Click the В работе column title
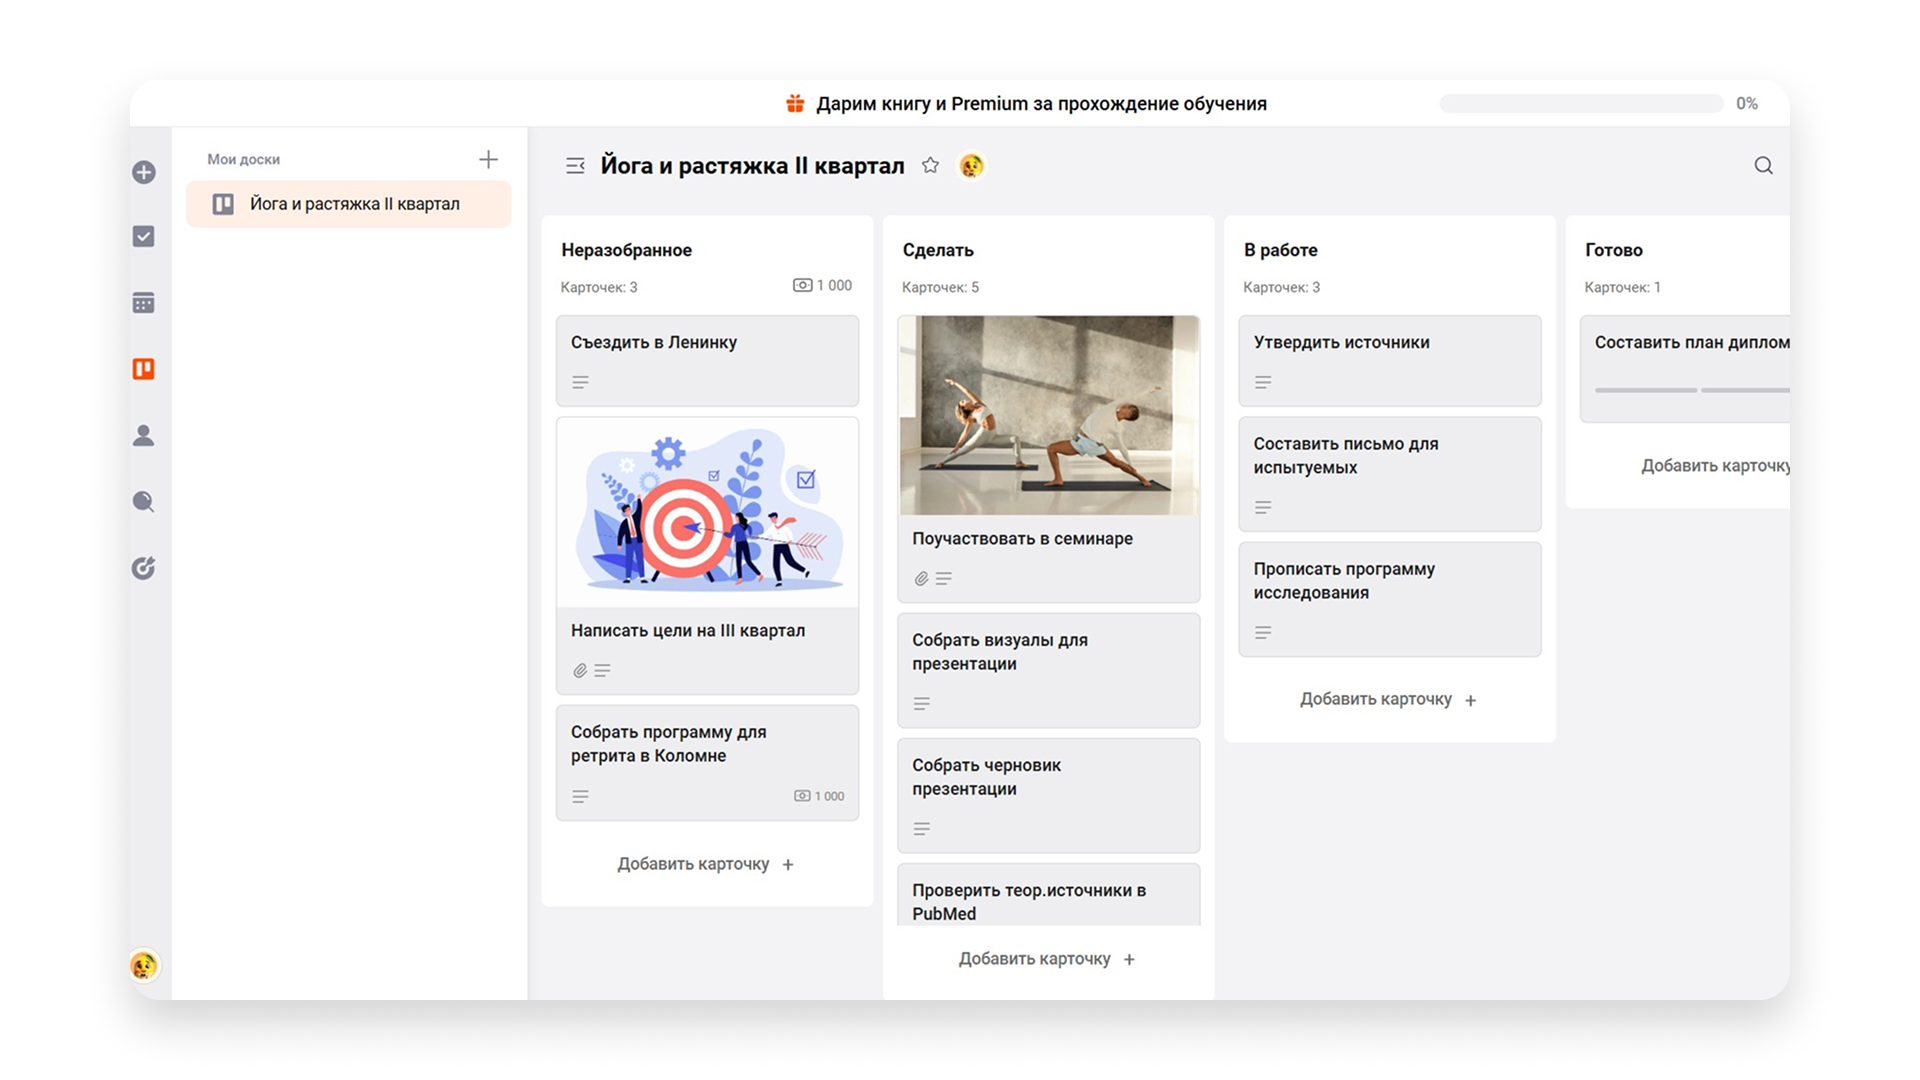Viewport: 1920px width, 1080px height. click(x=1280, y=250)
